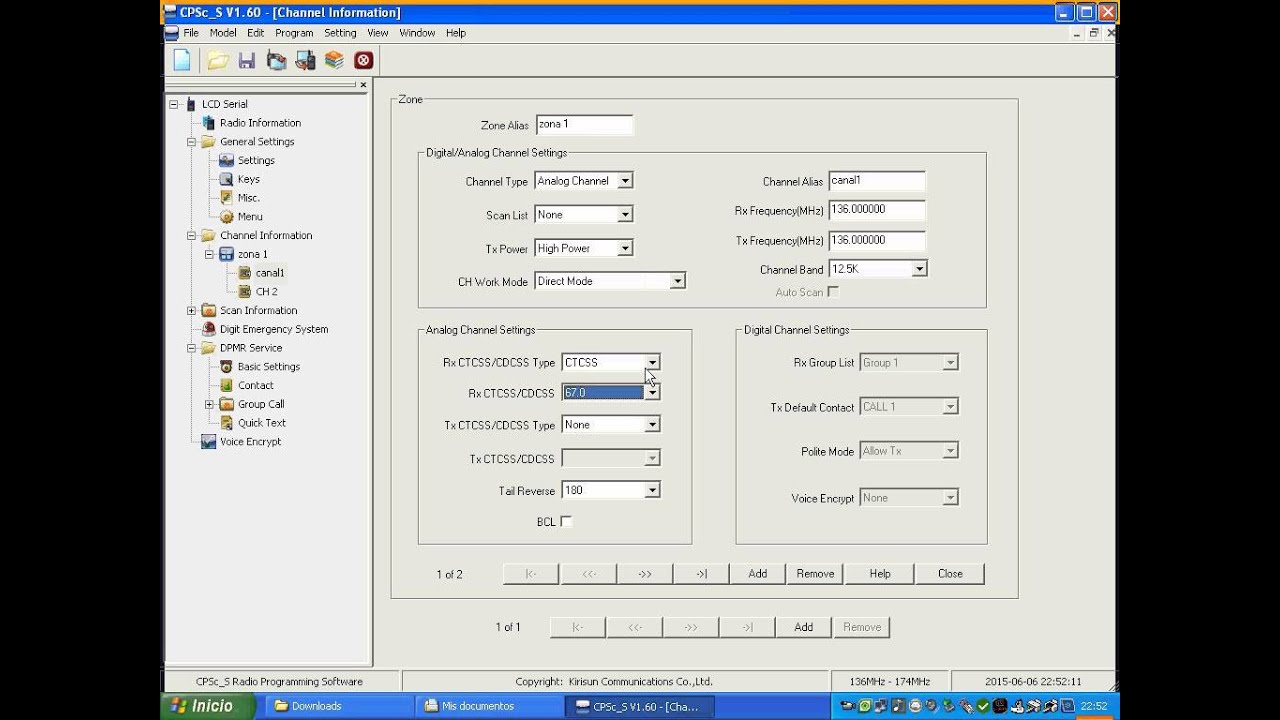Open the Edit menu
1280x720 pixels.
[x=256, y=33]
